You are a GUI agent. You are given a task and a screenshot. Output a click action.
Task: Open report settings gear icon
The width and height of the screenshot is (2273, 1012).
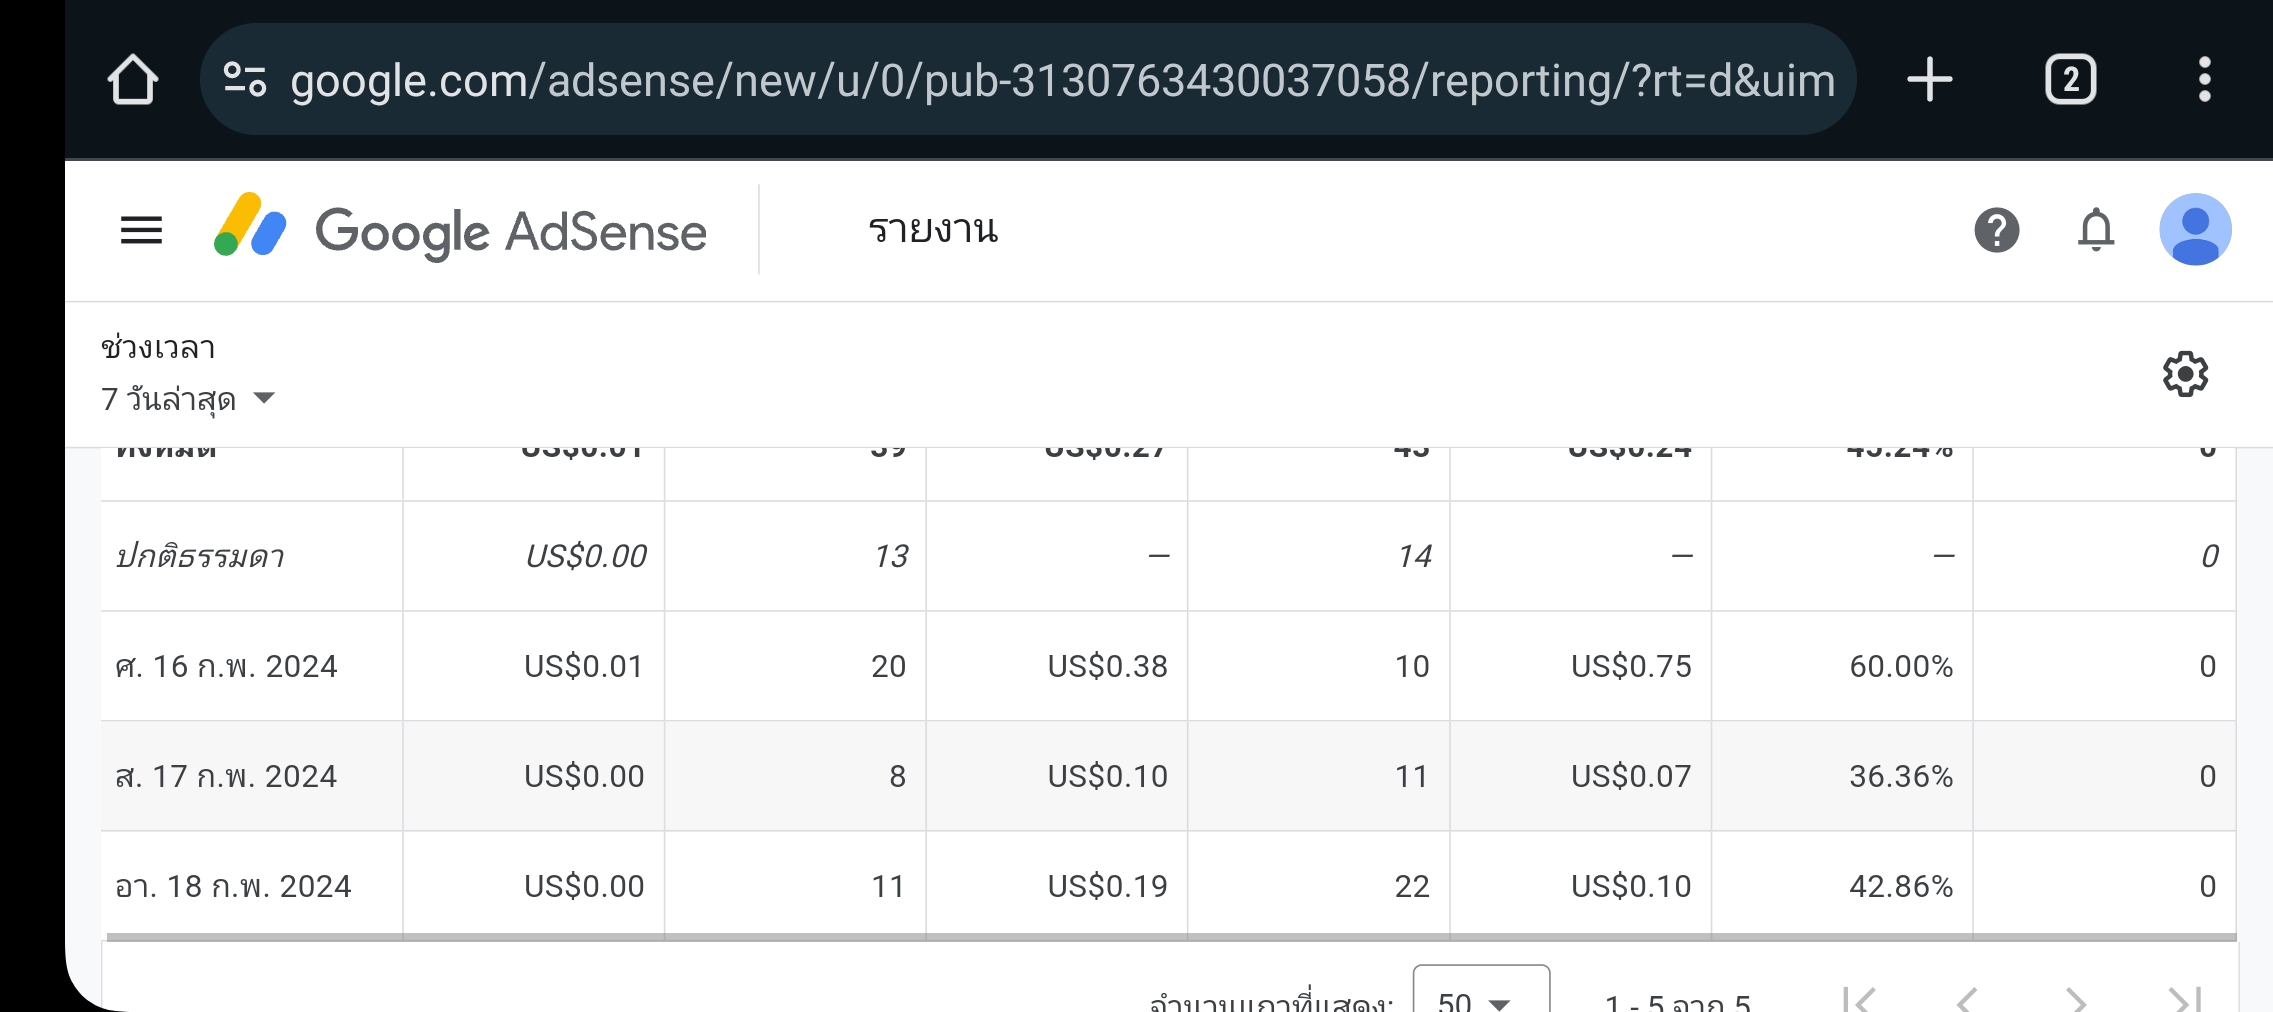click(2185, 375)
